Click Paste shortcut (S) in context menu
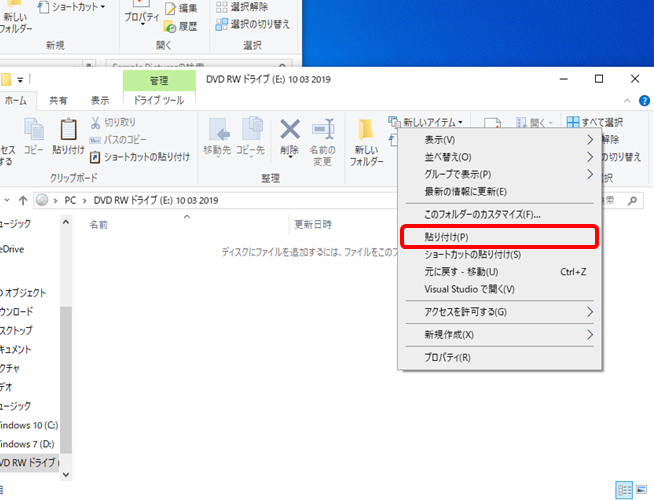The image size is (654, 500). tap(500, 254)
